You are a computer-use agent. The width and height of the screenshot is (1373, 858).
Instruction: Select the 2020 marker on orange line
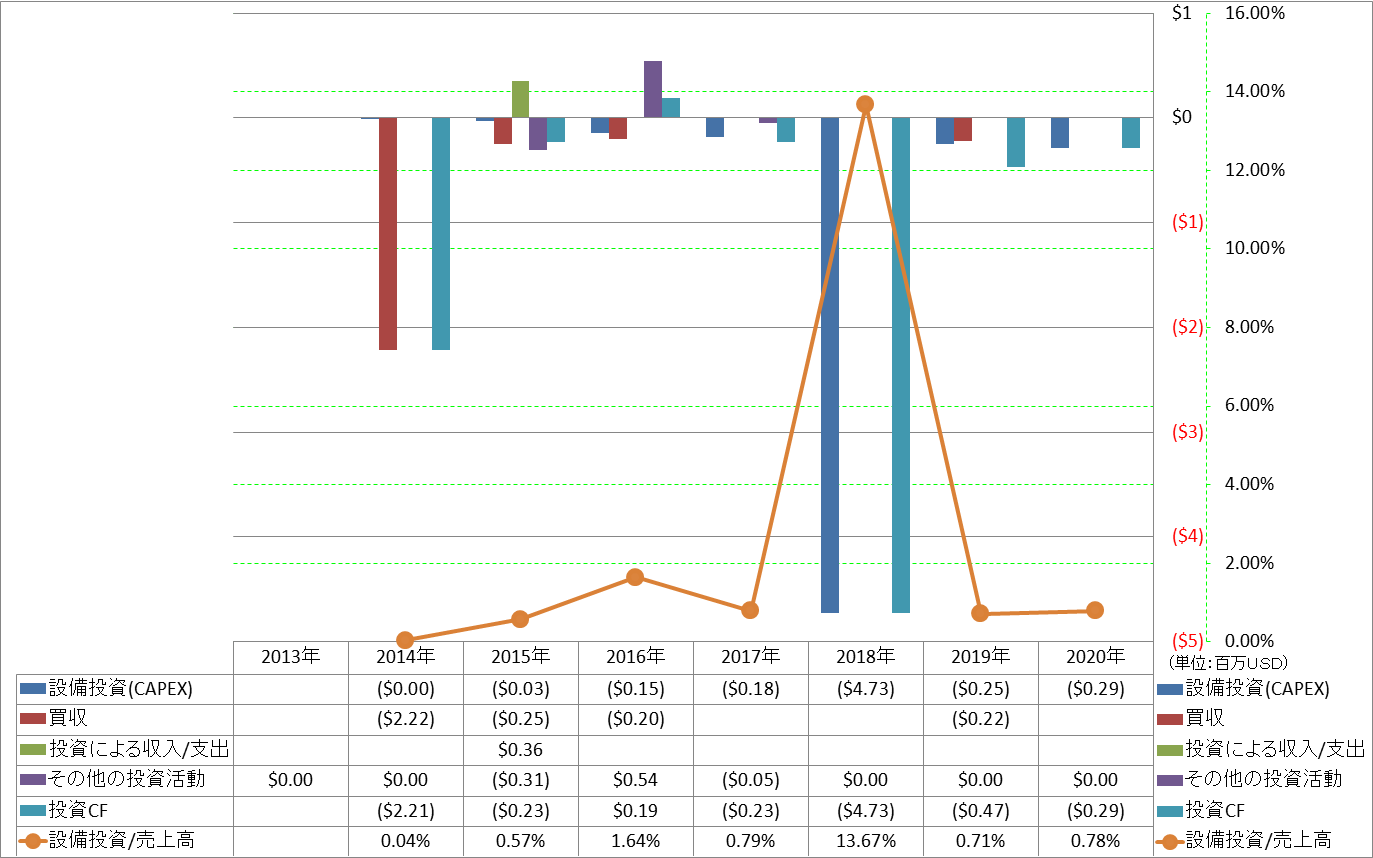click(1095, 610)
